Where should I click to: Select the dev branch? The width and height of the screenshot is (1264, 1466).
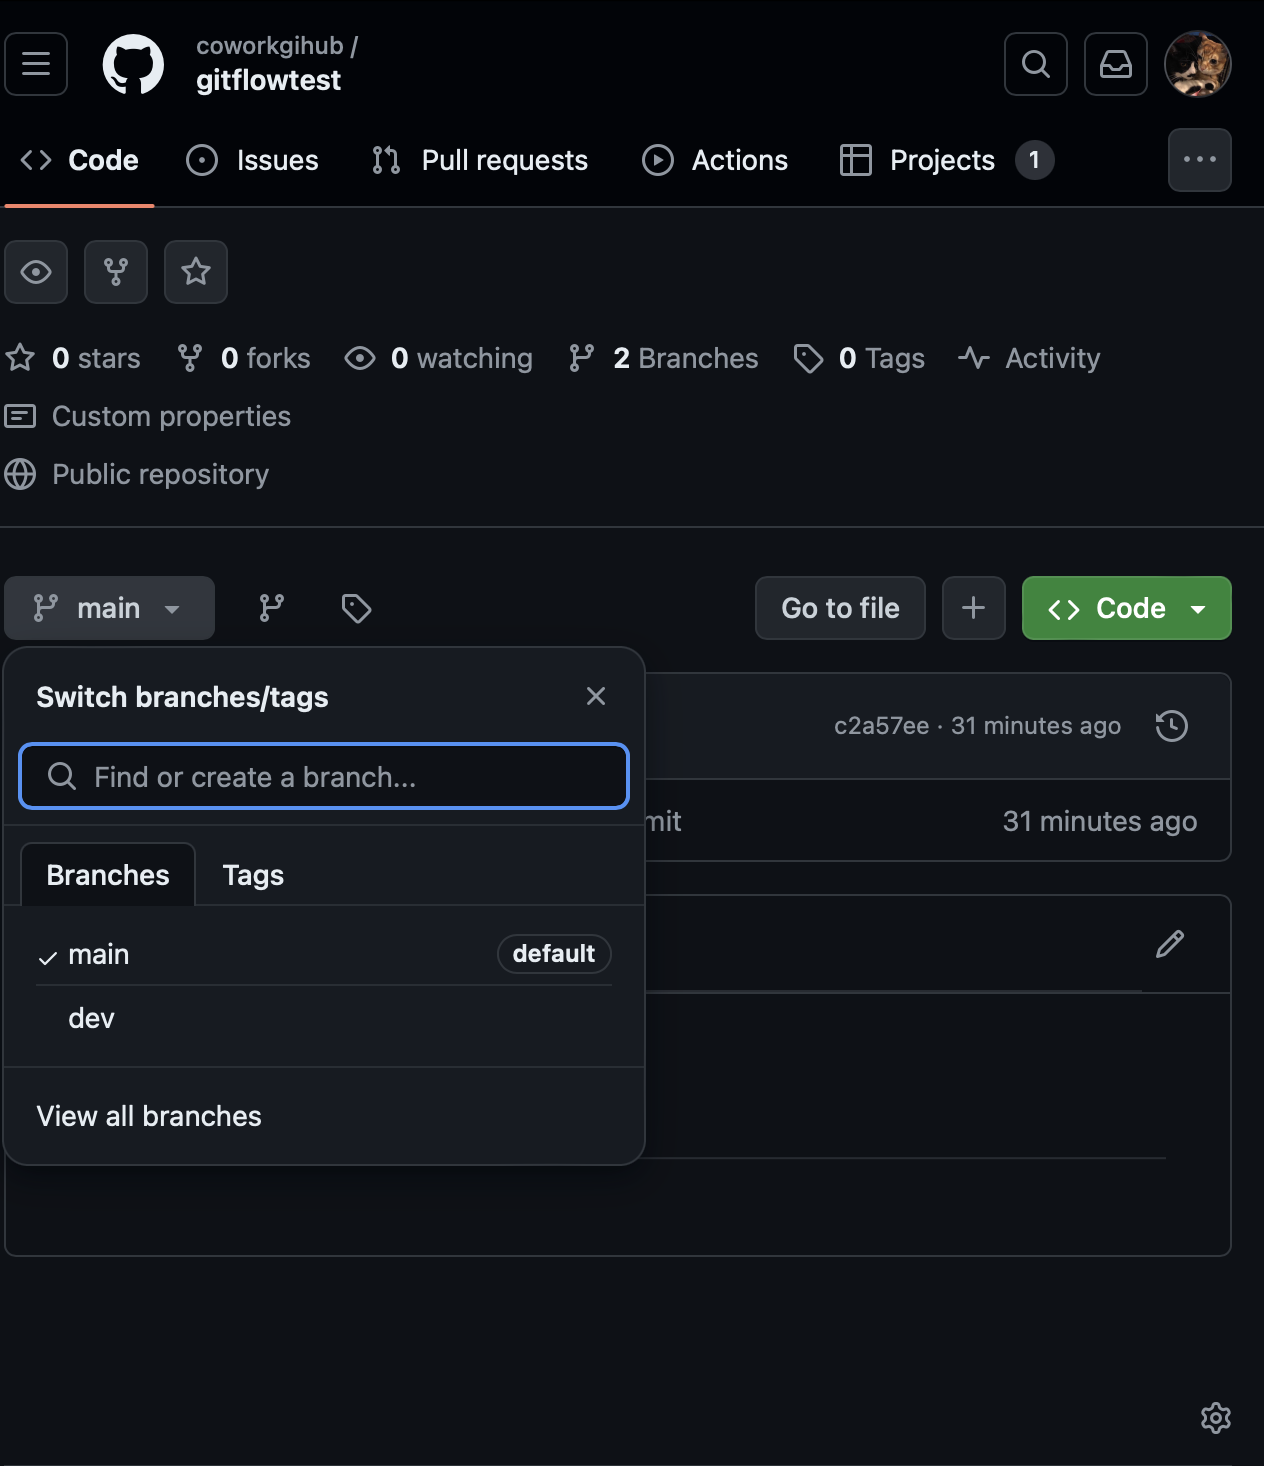(x=92, y=1018)
